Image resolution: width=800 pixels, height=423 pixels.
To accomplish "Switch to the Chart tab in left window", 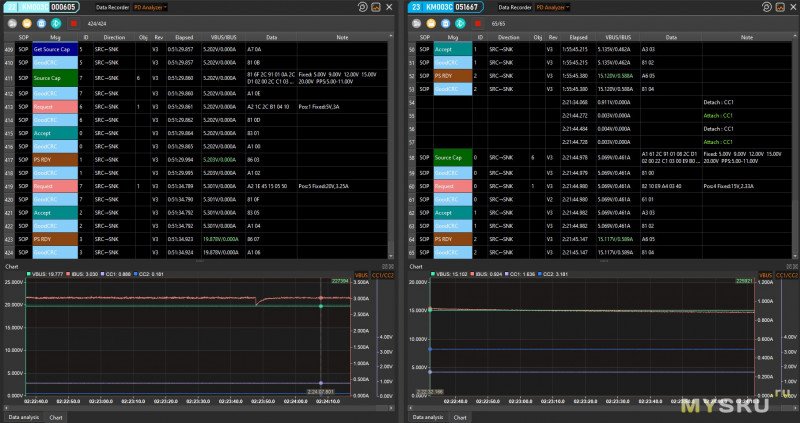I will (55, 416).
